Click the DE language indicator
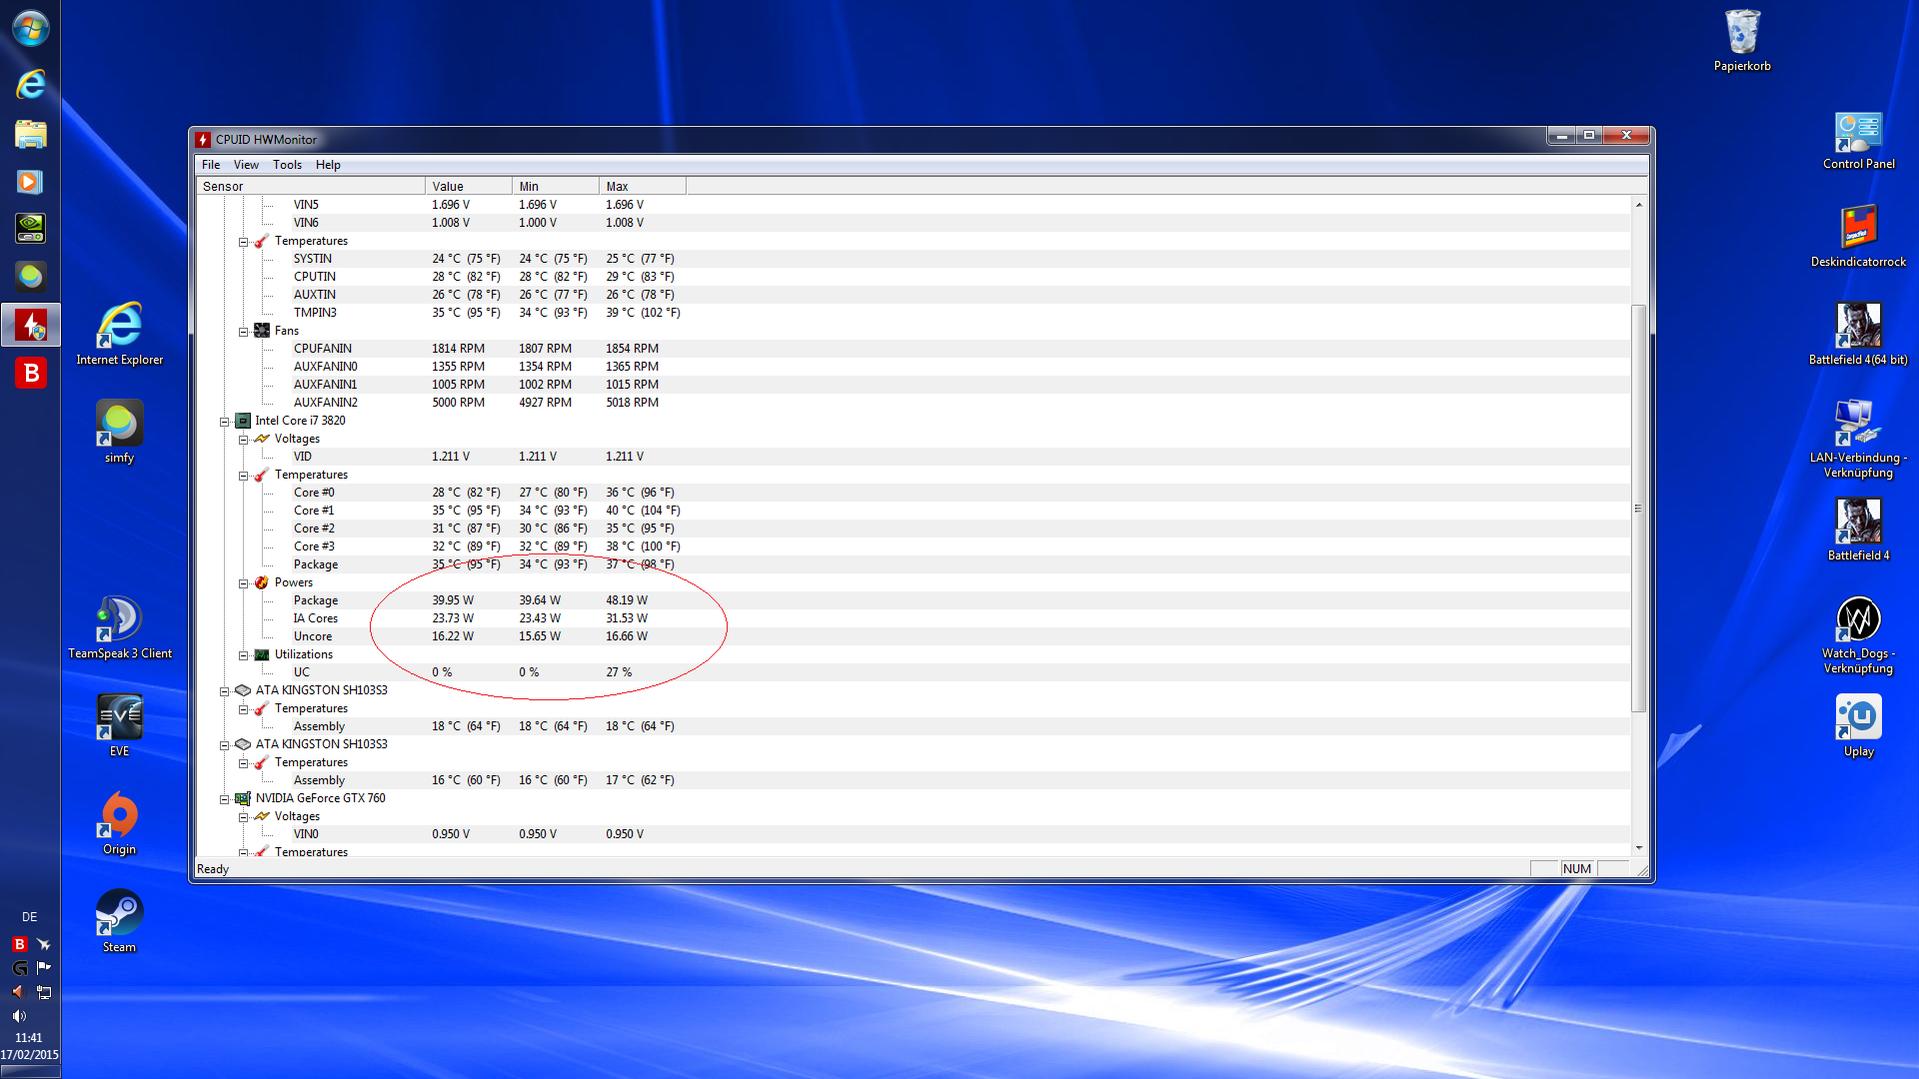 29,917
